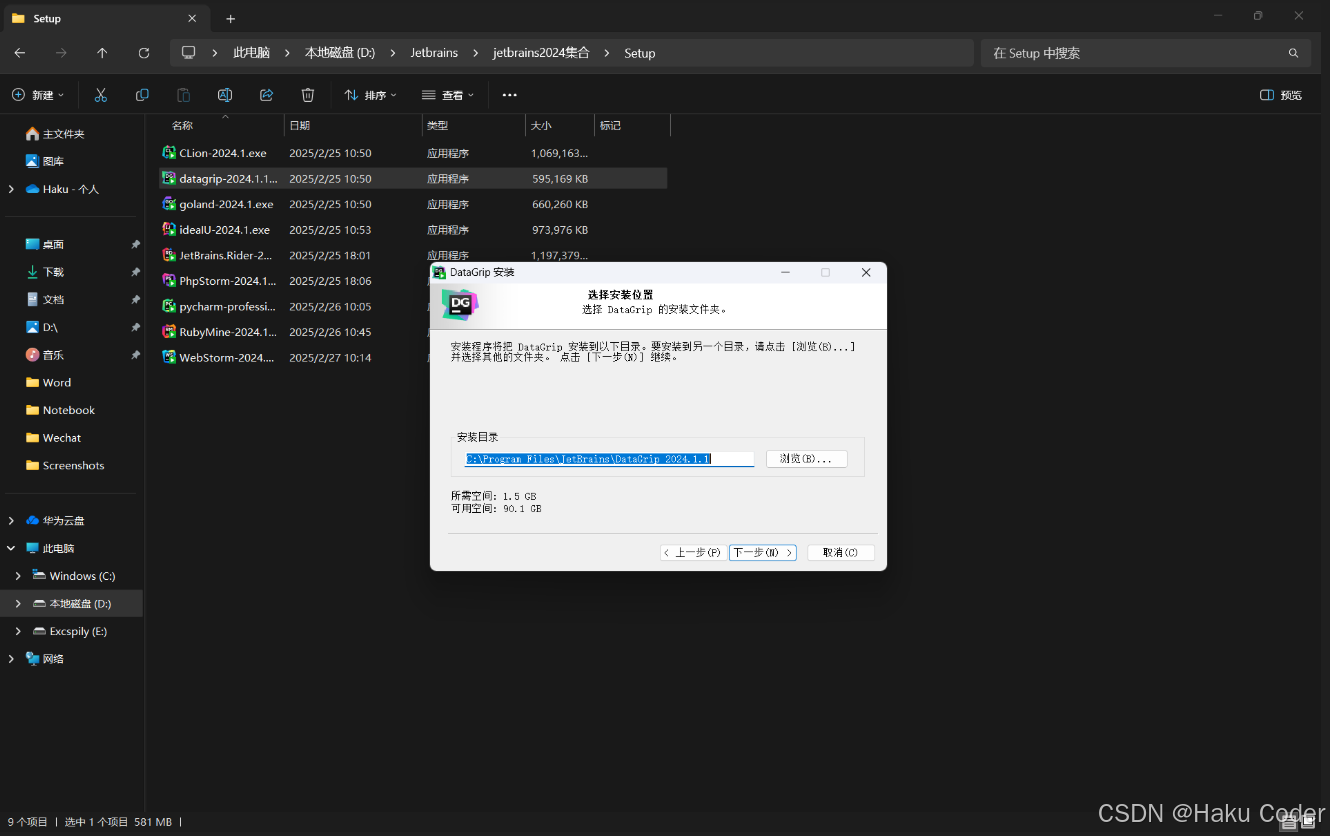The width and height of the screenshot is (1330, 836).
Task: Click the Rename icon in toolbar
Action: pos(225,95)
